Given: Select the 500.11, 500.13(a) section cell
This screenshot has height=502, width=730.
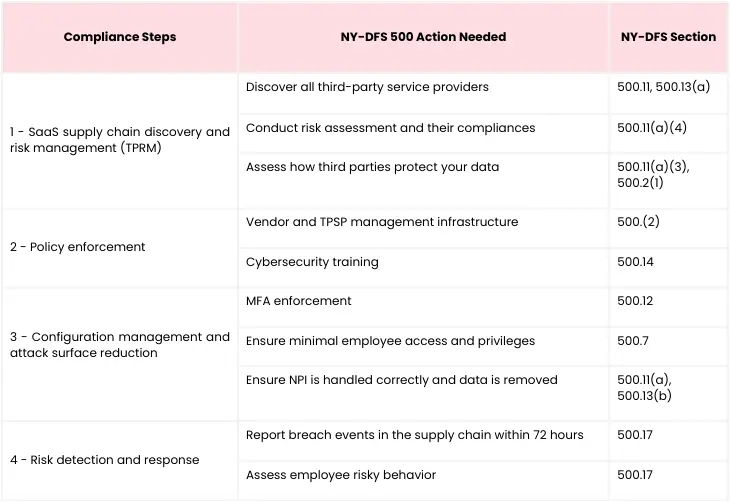Looking at the screenshot, I should coord(663,87).
